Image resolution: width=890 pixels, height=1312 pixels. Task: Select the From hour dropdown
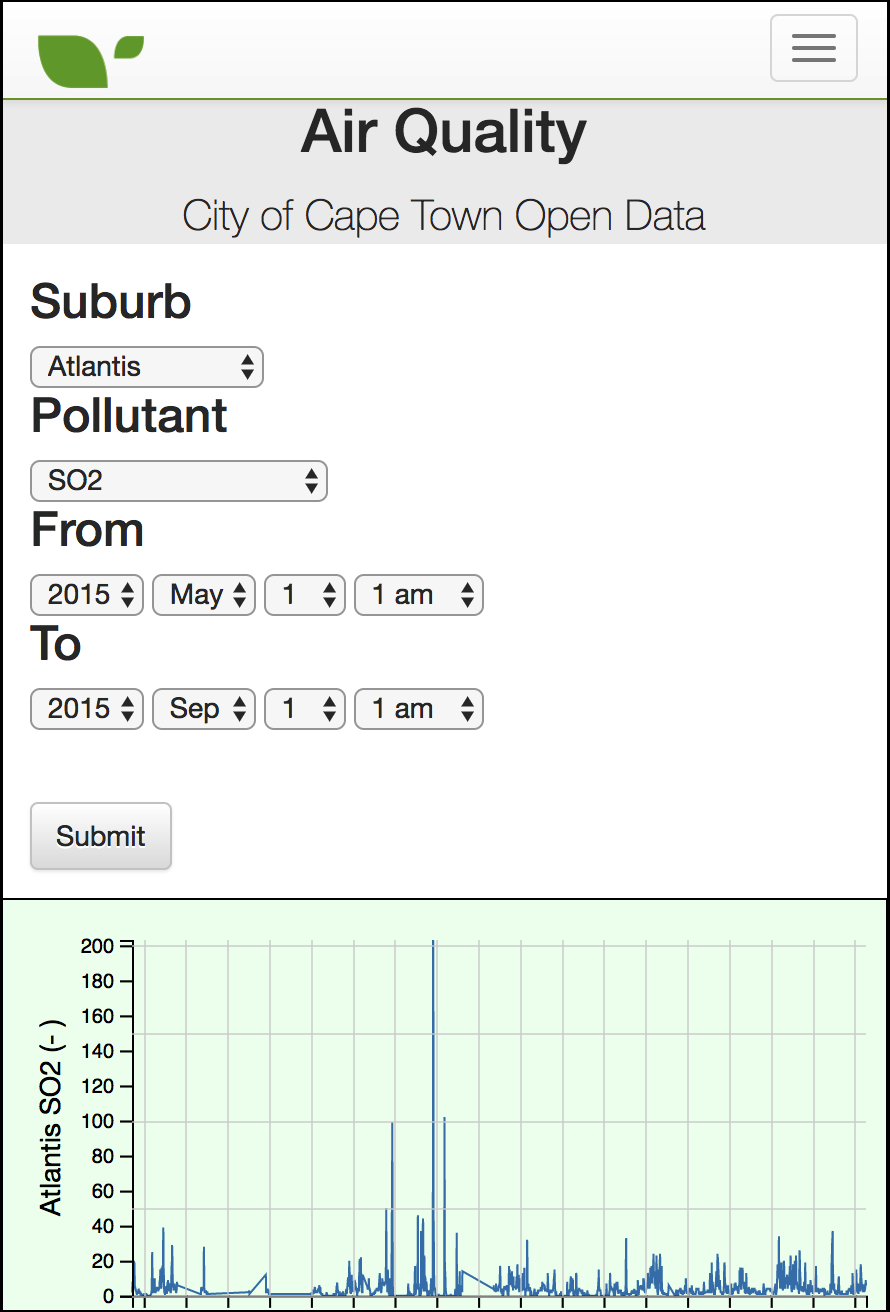(419, 595)
